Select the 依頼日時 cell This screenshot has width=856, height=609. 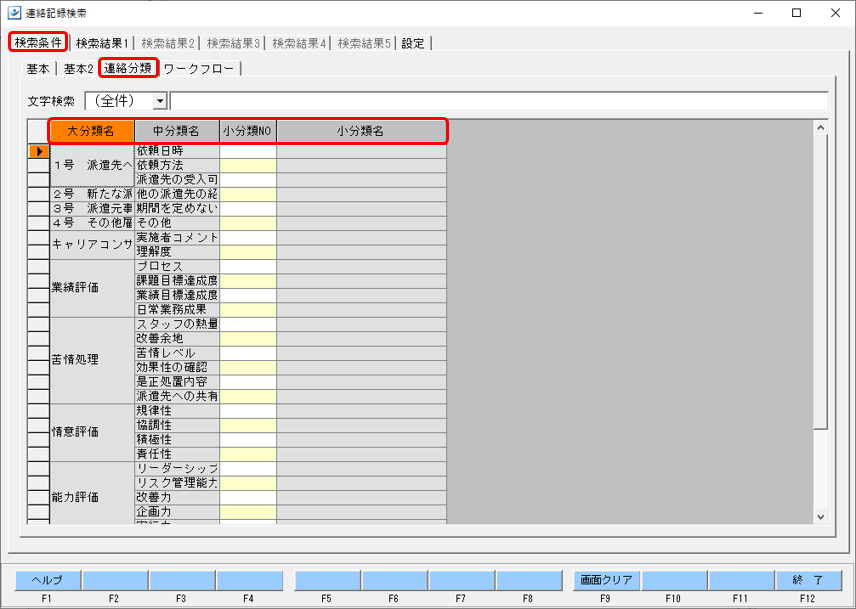177,151
